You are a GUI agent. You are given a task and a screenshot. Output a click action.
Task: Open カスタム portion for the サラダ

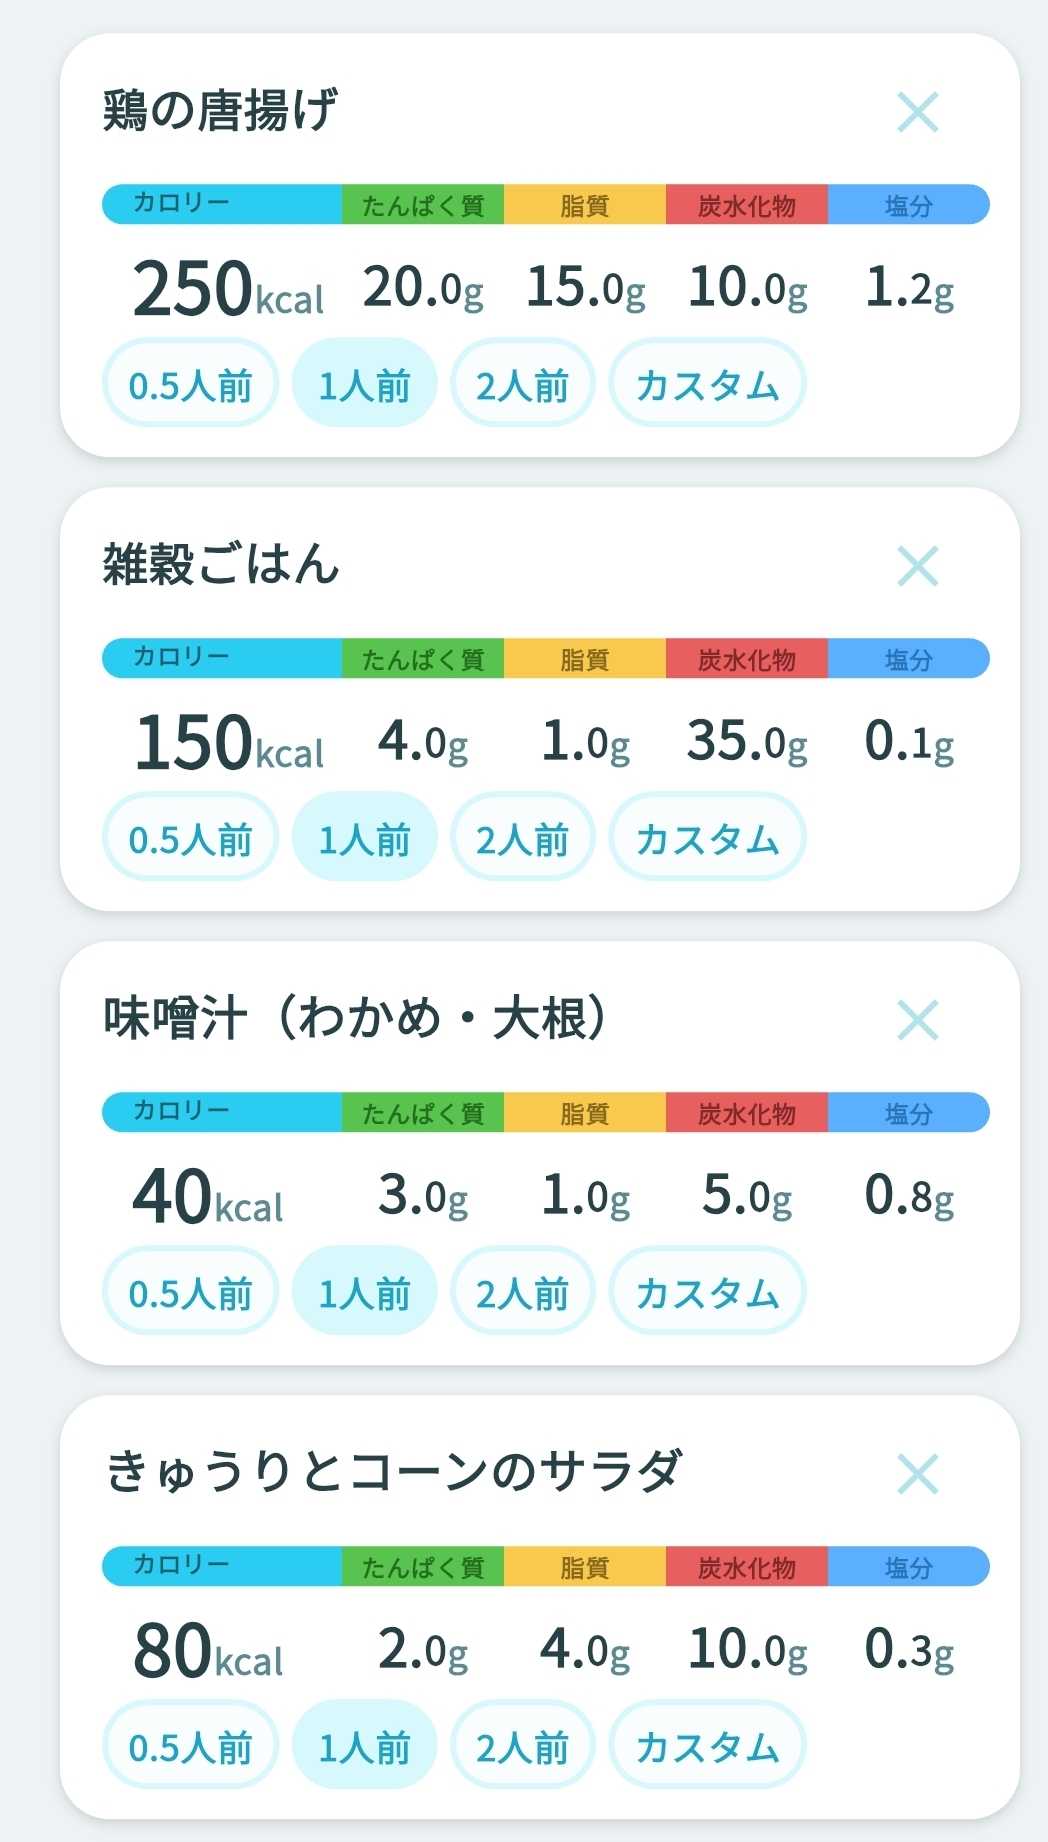(x=707, y=1745)
